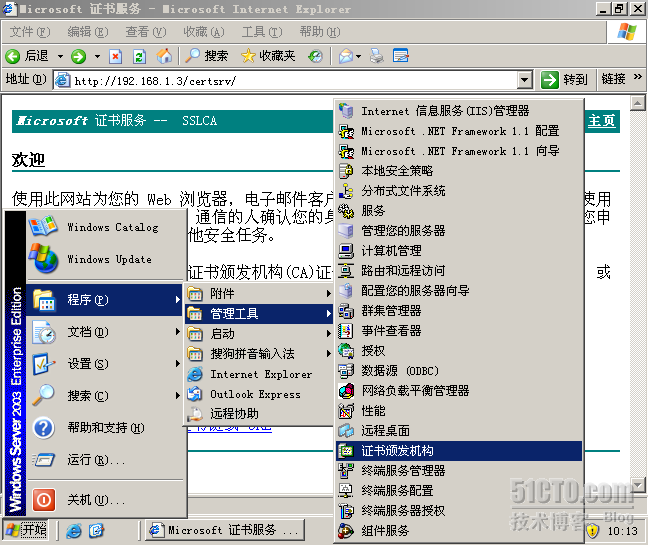Image resolution: width=648 pixels, height=545 pixels.
Task: Launch Outlook Express from Programs menu
Action: tap(259, 394)
